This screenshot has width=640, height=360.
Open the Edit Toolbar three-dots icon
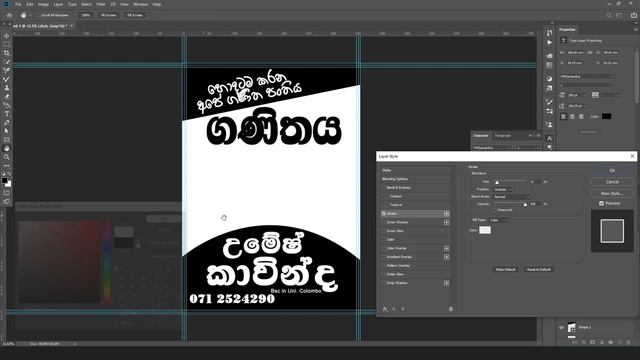[x=7, y=166]
